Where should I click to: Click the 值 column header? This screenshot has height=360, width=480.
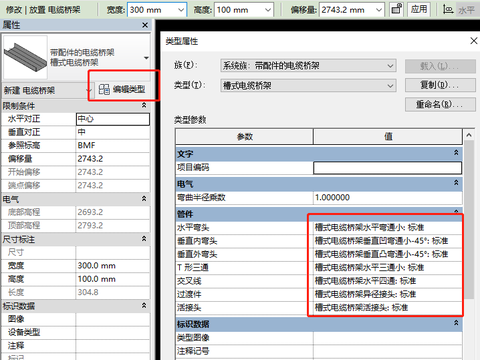point(388,136)
